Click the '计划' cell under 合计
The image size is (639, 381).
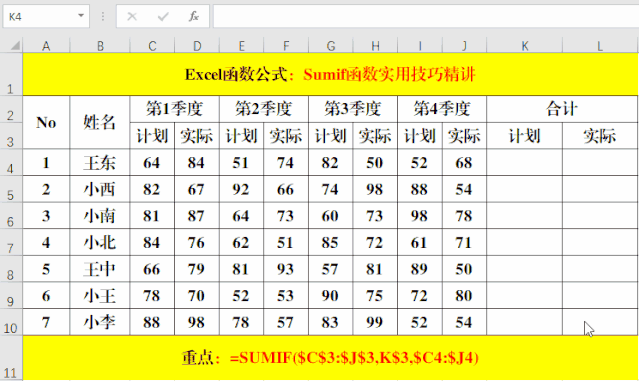524,135
